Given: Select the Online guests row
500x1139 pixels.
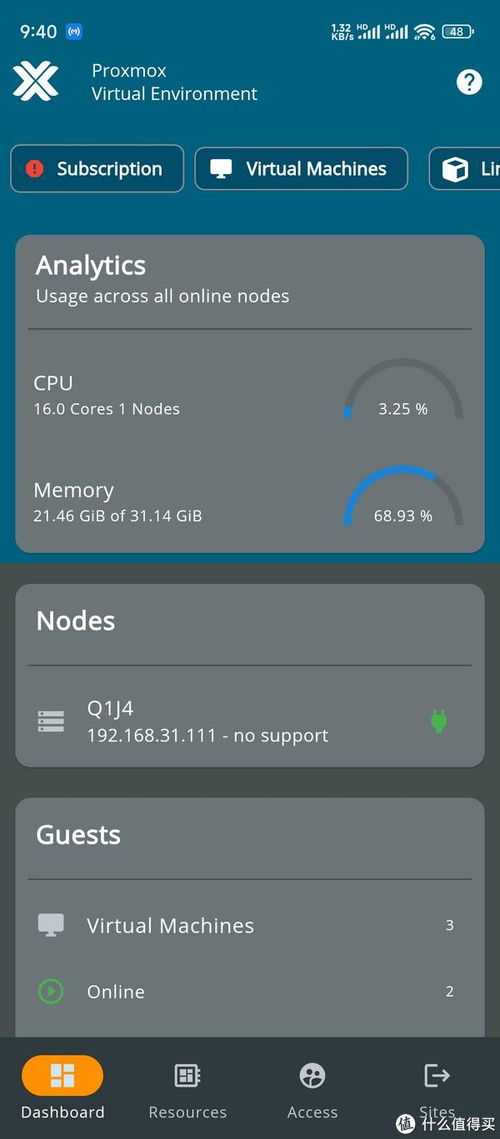Looking at the screenshot, I should (x=250, y=991).
